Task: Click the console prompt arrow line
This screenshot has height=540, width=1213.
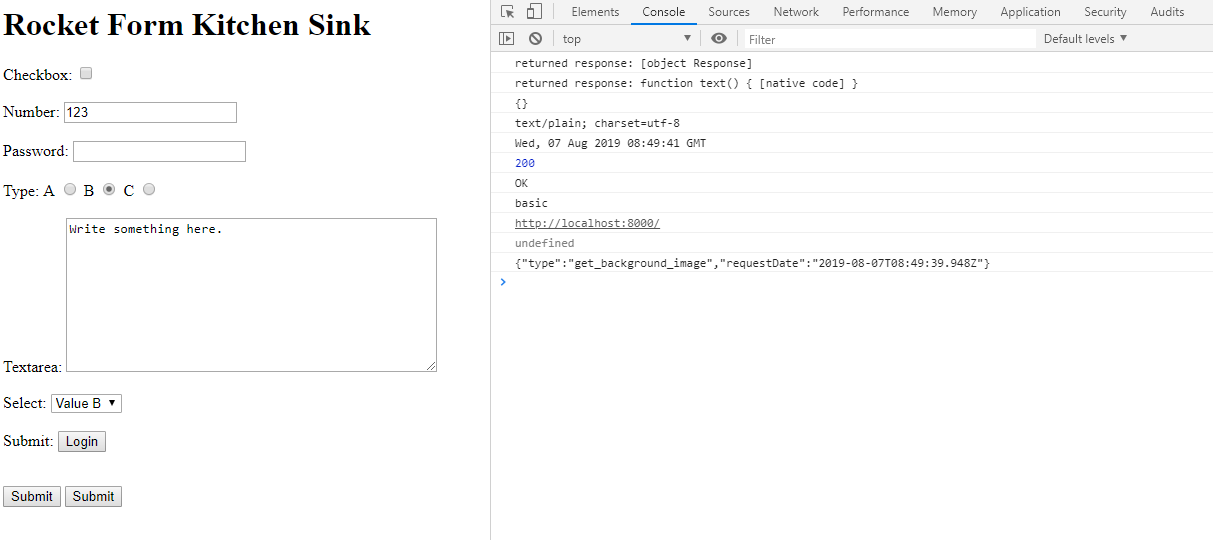Action: point(852,282)
